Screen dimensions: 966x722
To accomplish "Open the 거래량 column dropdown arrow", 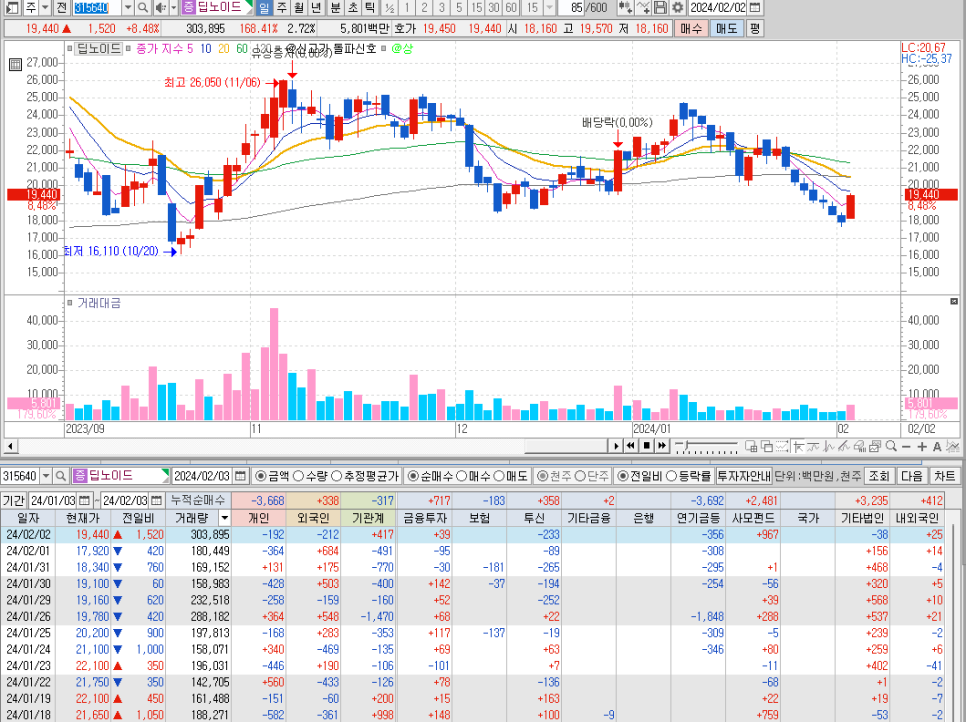I will (224, 518).
